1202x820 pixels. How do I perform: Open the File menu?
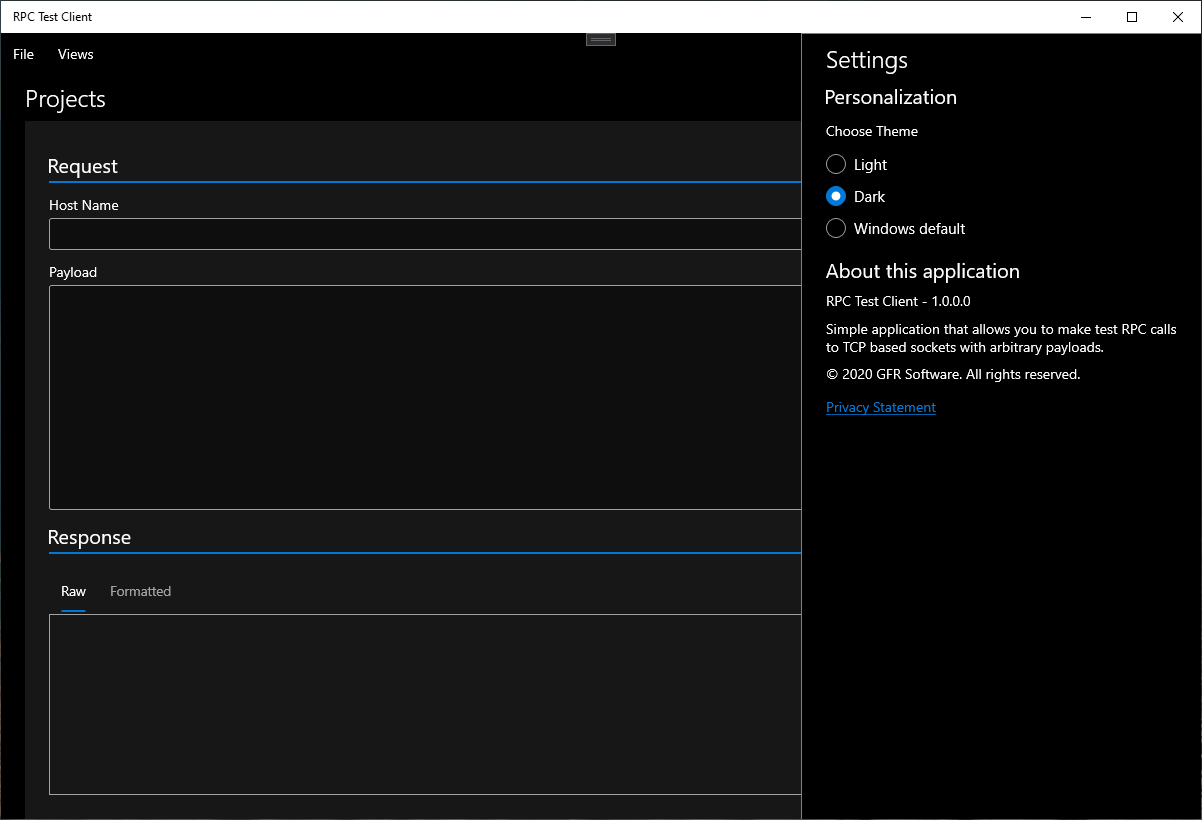[x=23, y=54]
